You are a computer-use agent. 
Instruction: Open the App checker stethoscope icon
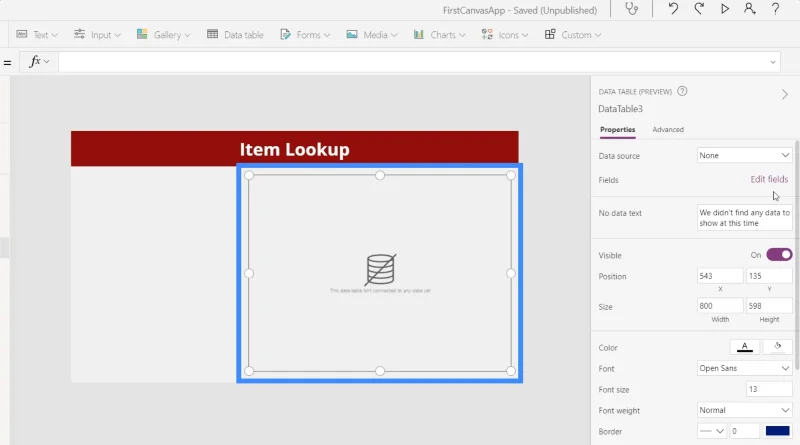pos(632,9)
